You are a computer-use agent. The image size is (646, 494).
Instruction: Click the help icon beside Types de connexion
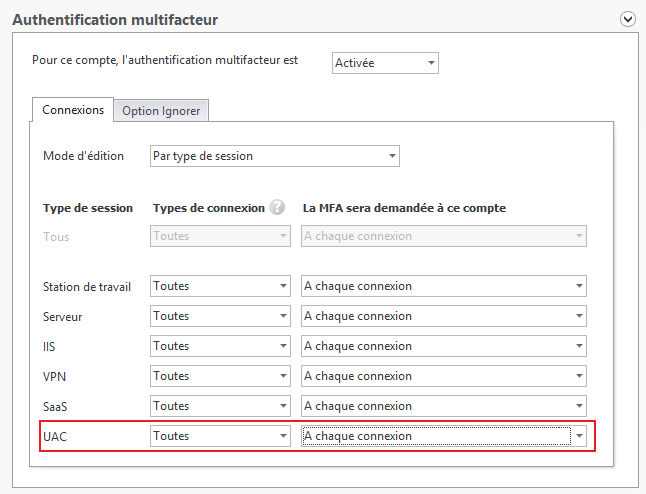click(277, 207)
